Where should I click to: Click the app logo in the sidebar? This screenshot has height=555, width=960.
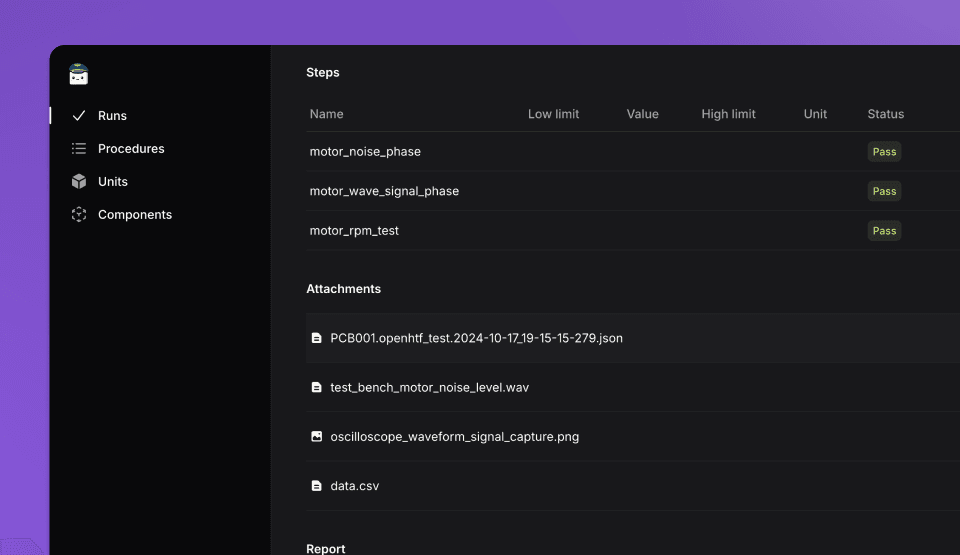point(78,74)
